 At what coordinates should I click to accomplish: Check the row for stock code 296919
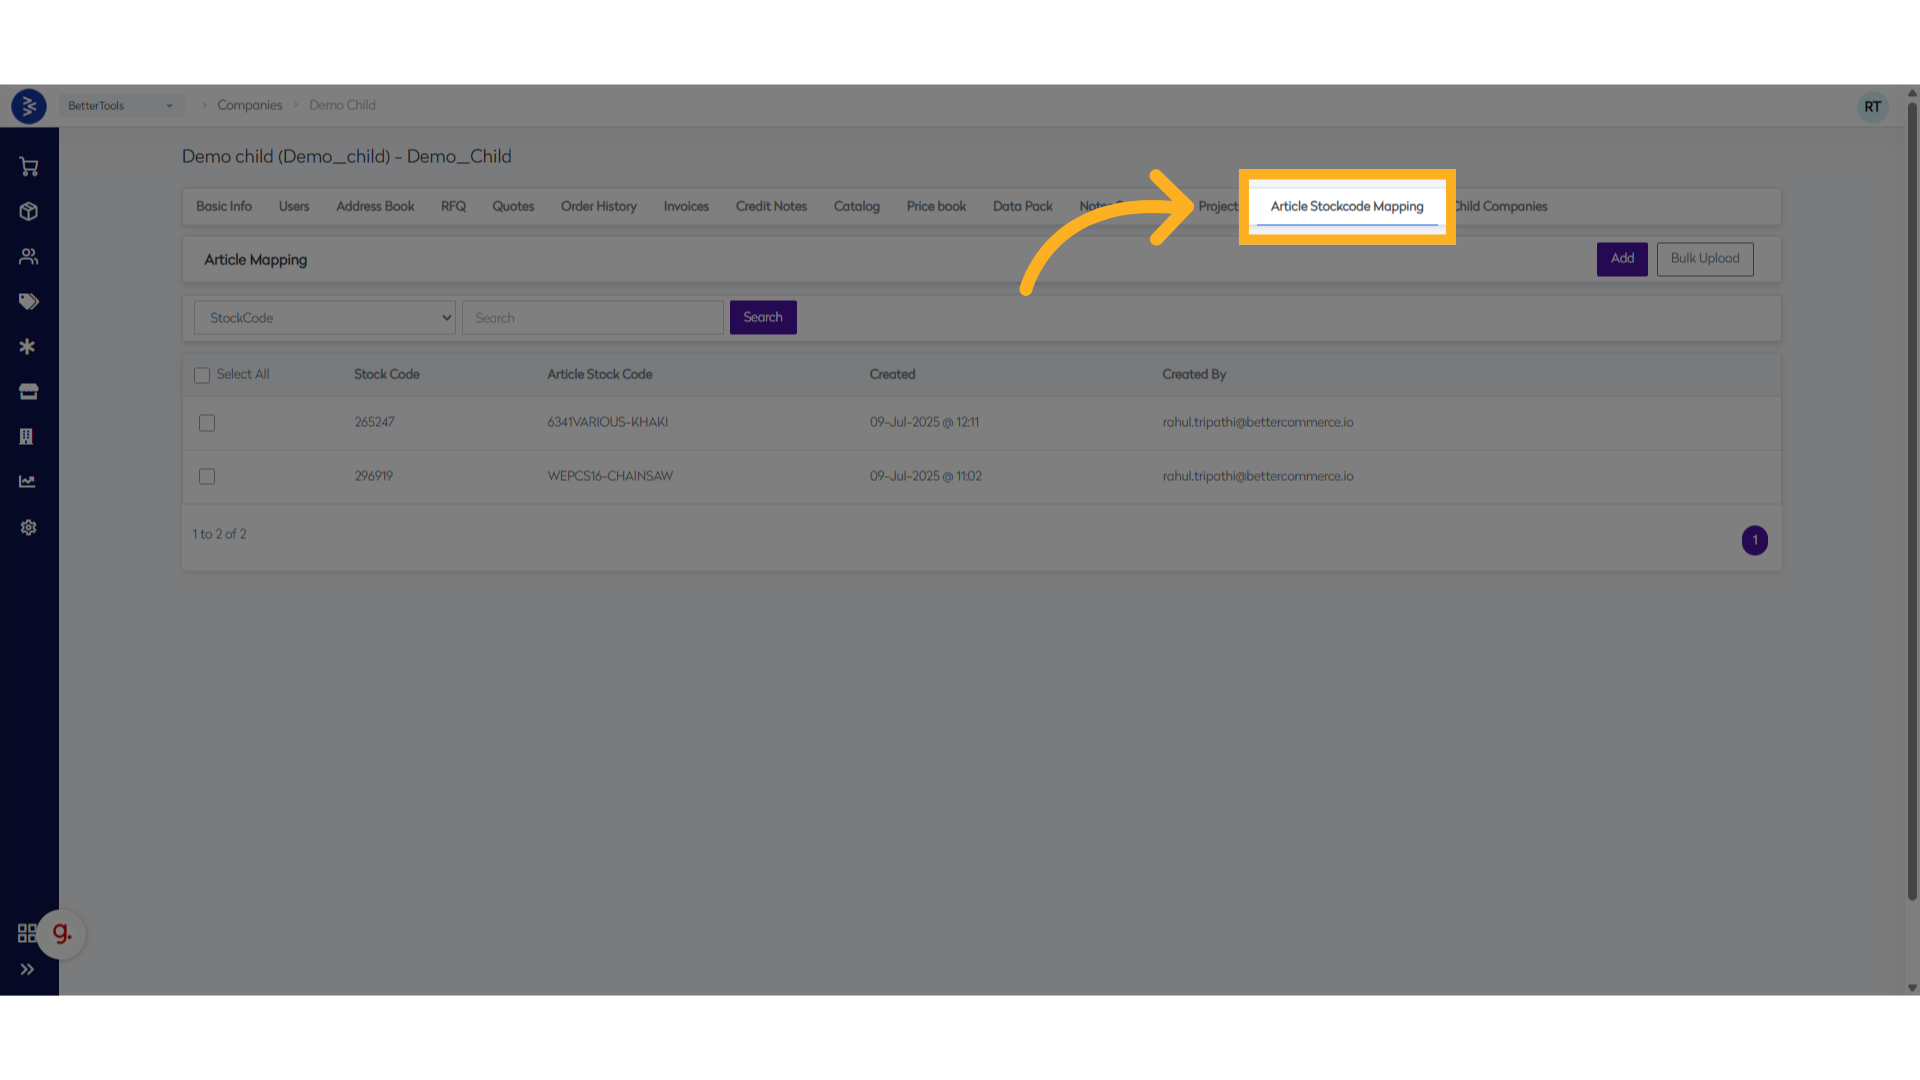(x=207, y=477)
